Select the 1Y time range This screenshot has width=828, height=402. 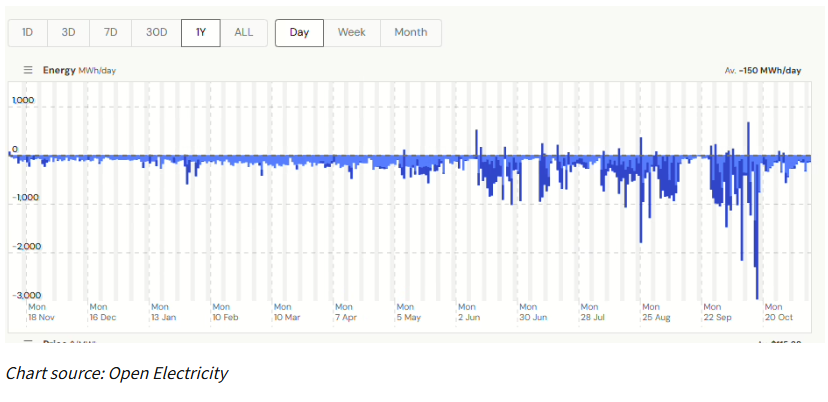point(201,33)
